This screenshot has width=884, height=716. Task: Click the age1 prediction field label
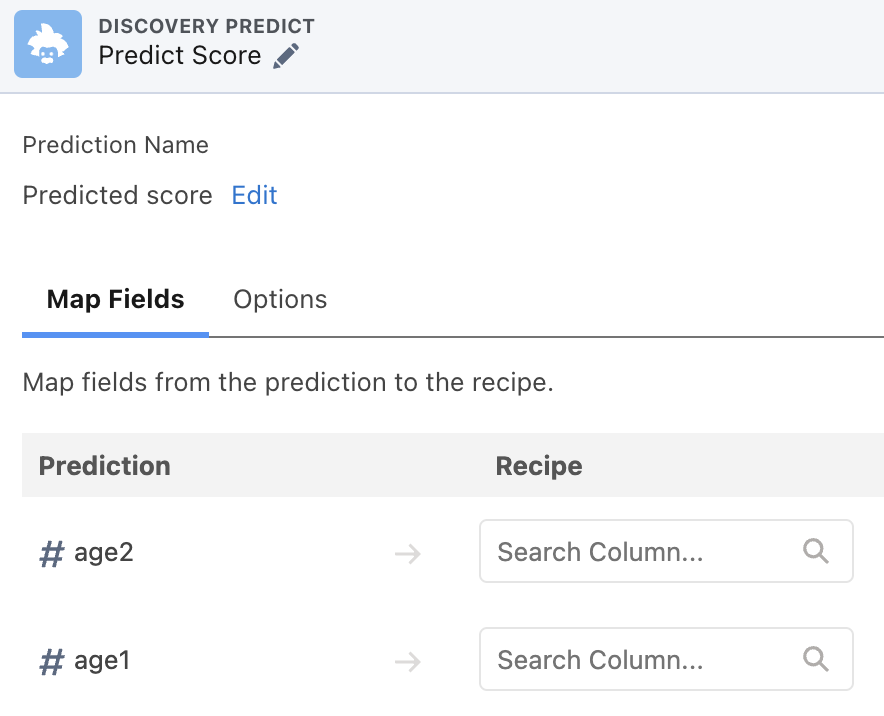tap(102, 660)
